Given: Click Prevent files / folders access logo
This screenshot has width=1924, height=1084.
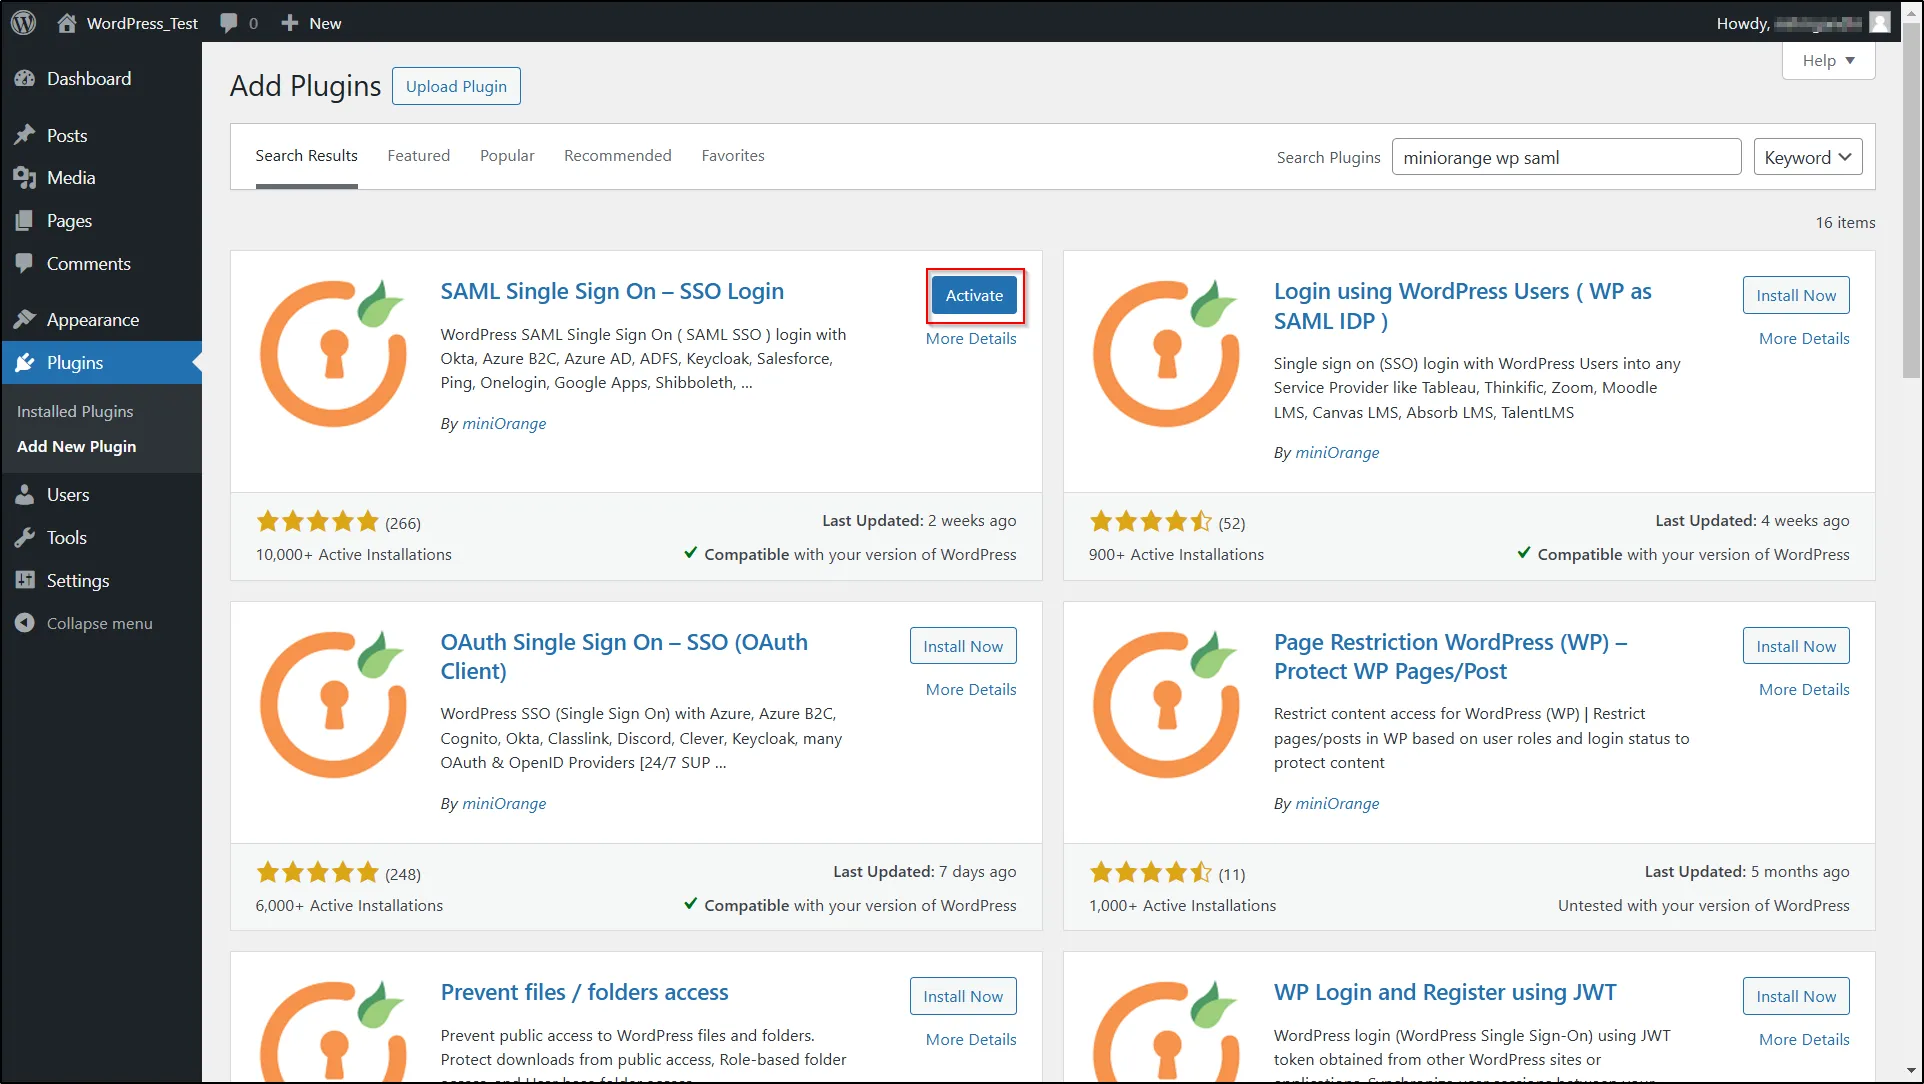Looking at the screenshot, I should point(333,1030).
